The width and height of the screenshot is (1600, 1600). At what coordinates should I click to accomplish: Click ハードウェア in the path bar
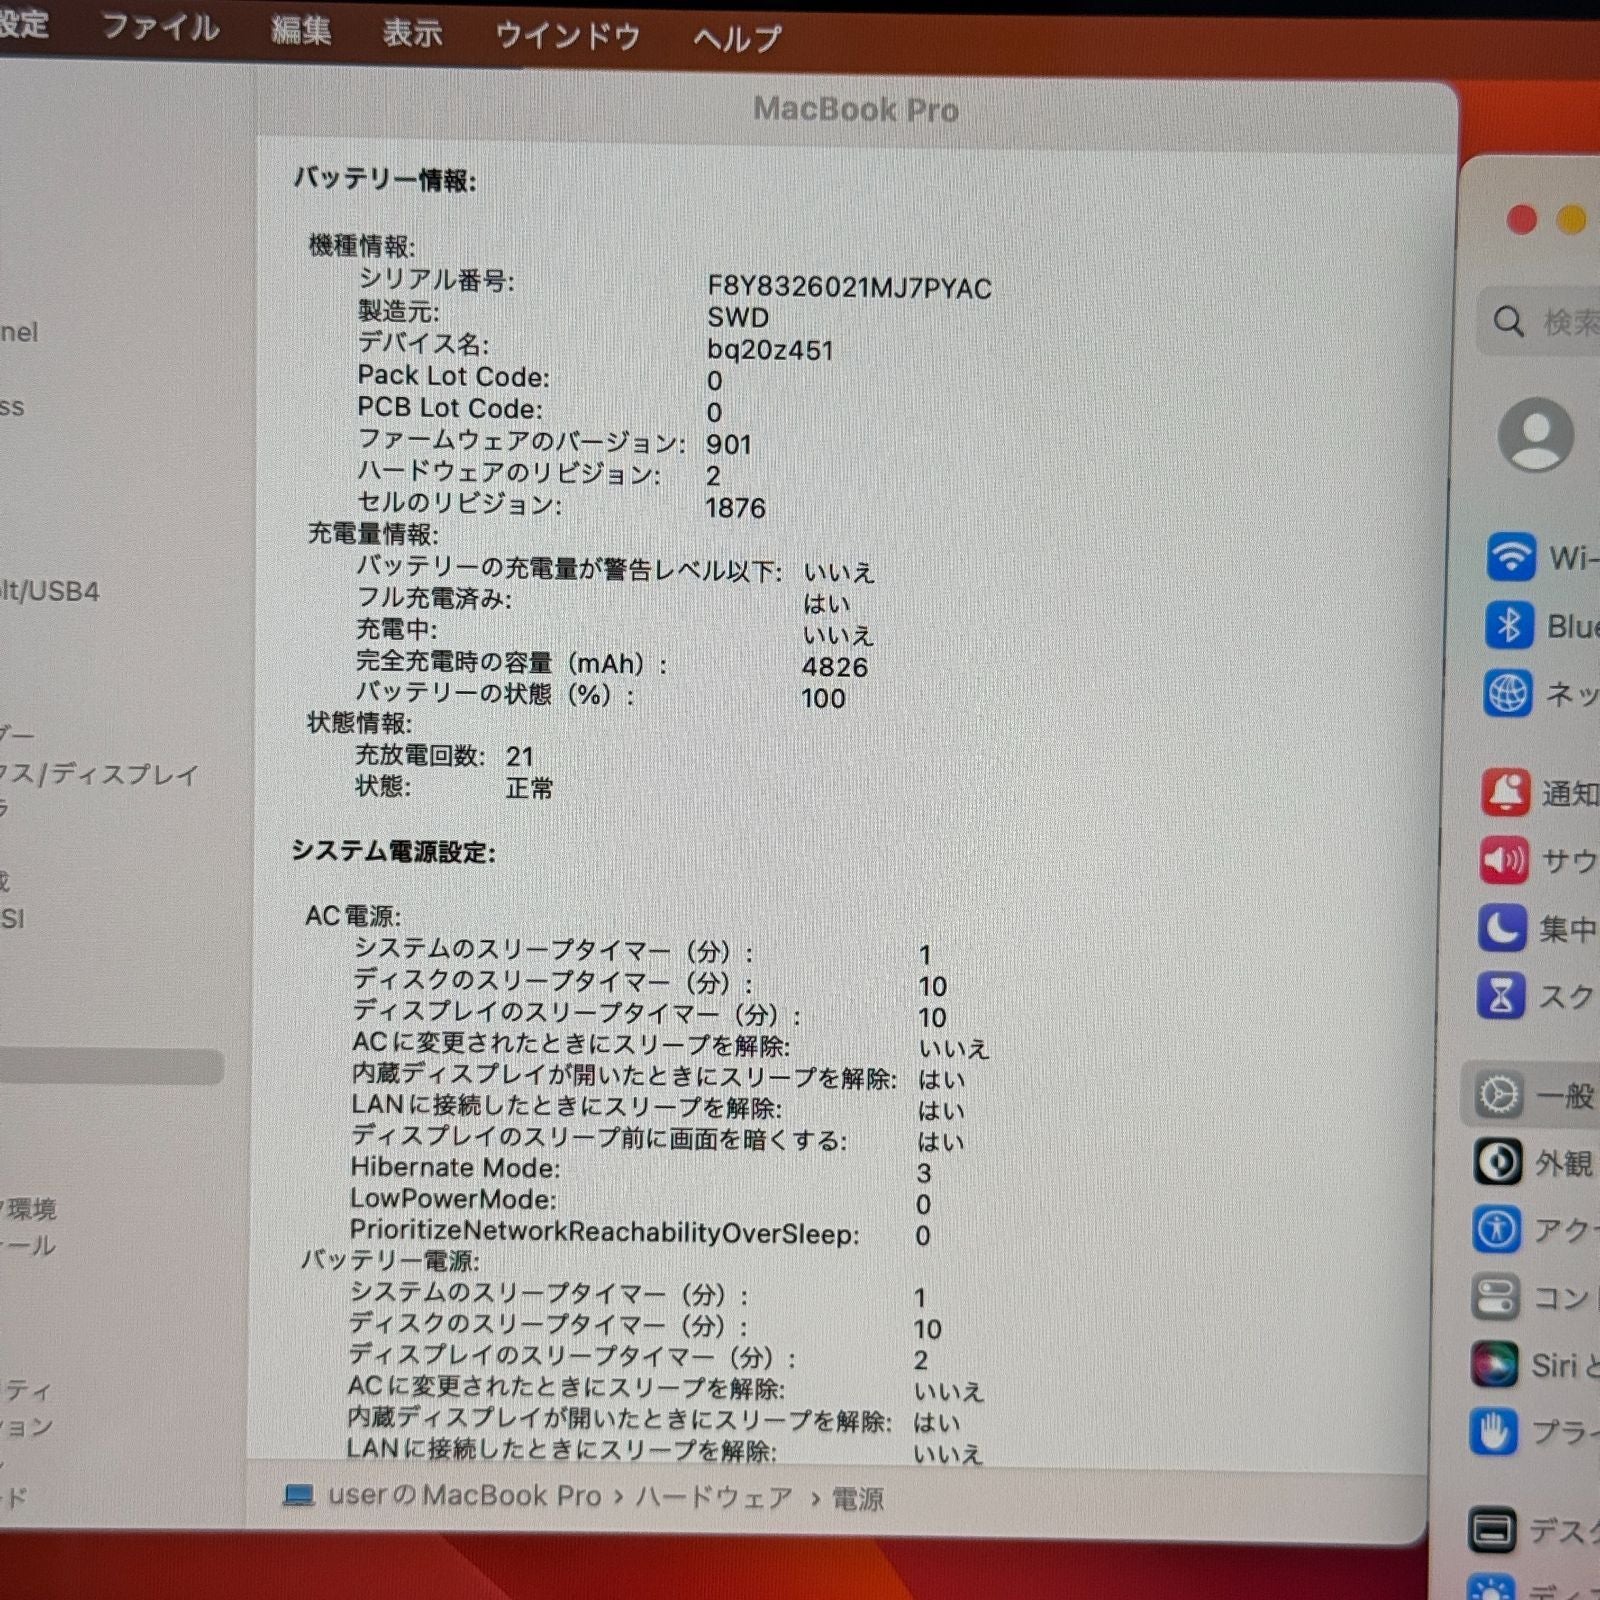714,1497
